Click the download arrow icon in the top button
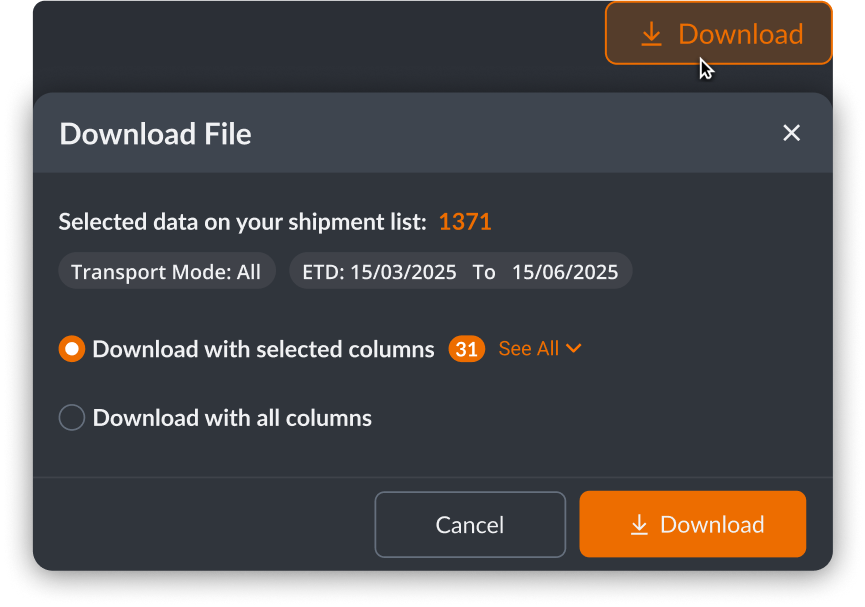The image size is (865, 607). point(651,34)
